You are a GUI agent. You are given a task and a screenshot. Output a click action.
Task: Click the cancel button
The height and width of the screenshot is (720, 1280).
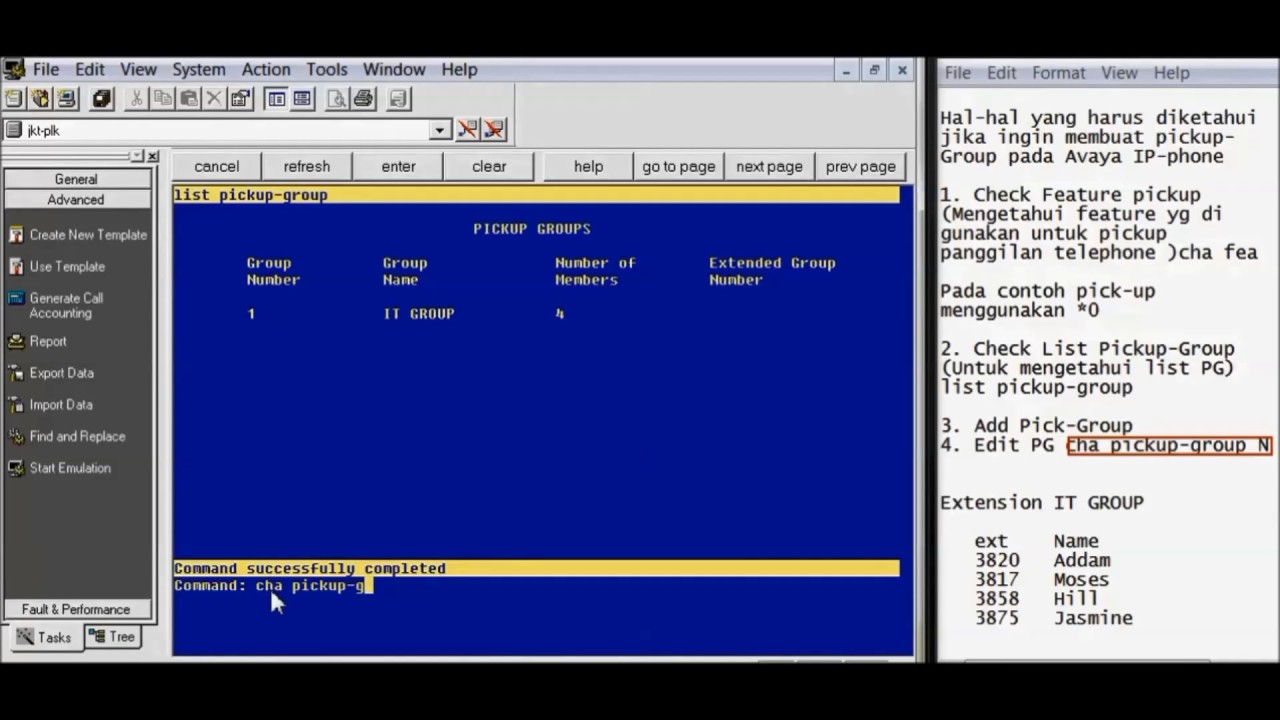click(216, 166)
